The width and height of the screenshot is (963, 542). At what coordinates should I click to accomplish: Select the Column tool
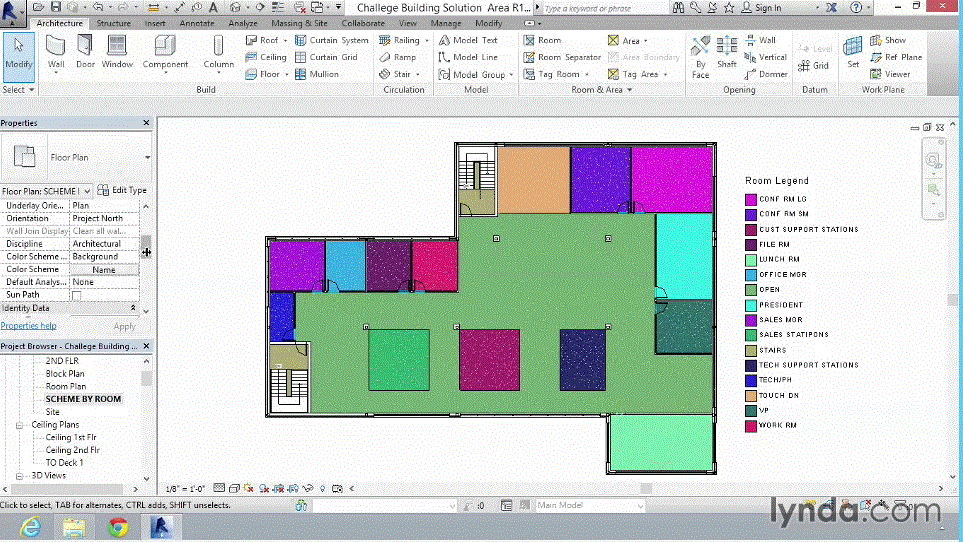(219, 52)
